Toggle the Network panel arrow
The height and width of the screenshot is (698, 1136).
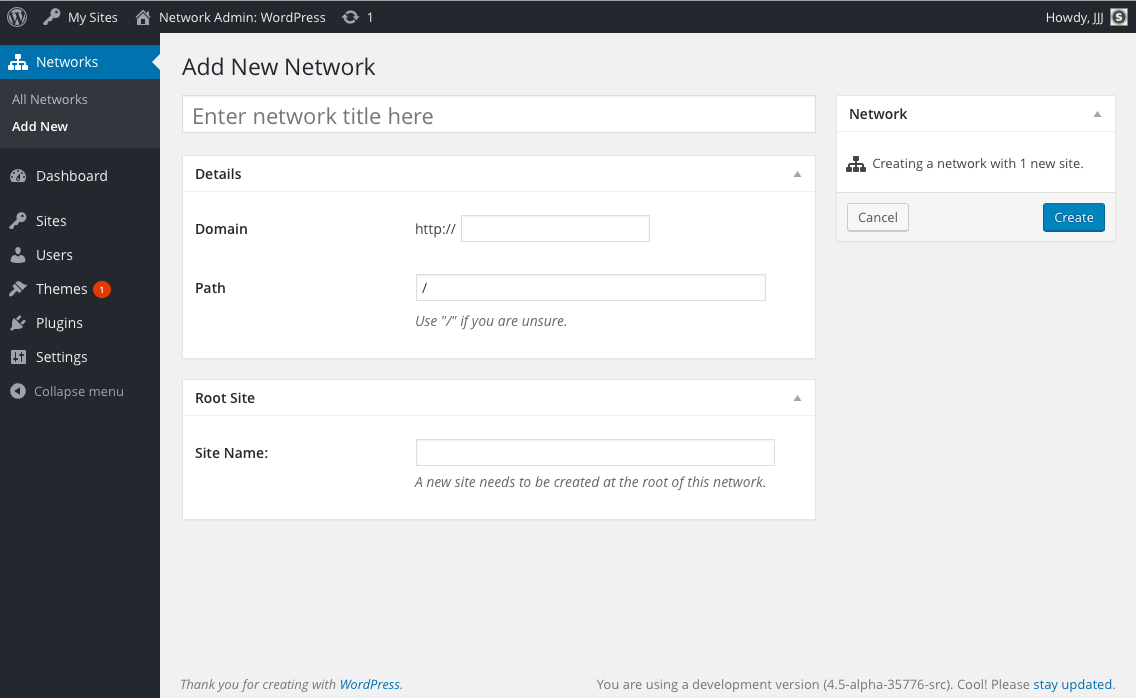point(1097,114)
